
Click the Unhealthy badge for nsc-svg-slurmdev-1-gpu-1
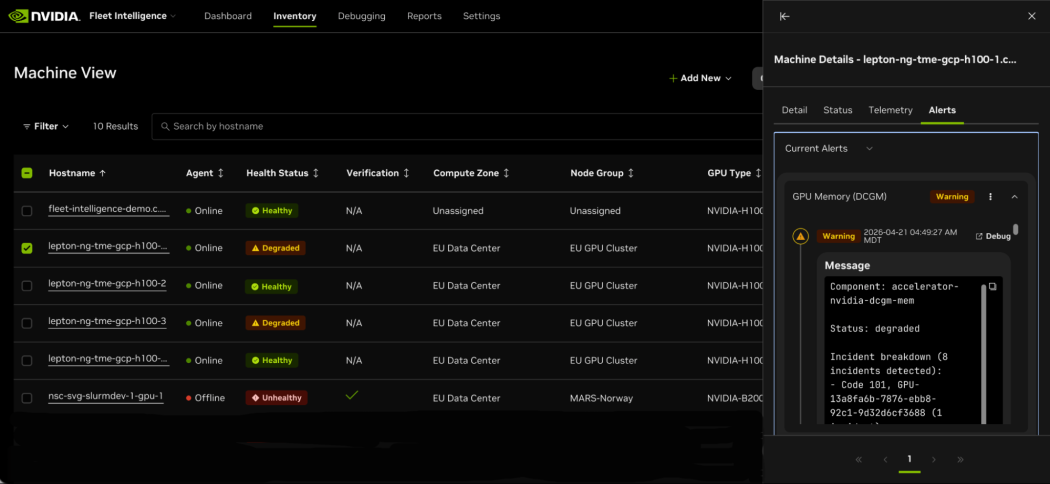click(277, 398)
